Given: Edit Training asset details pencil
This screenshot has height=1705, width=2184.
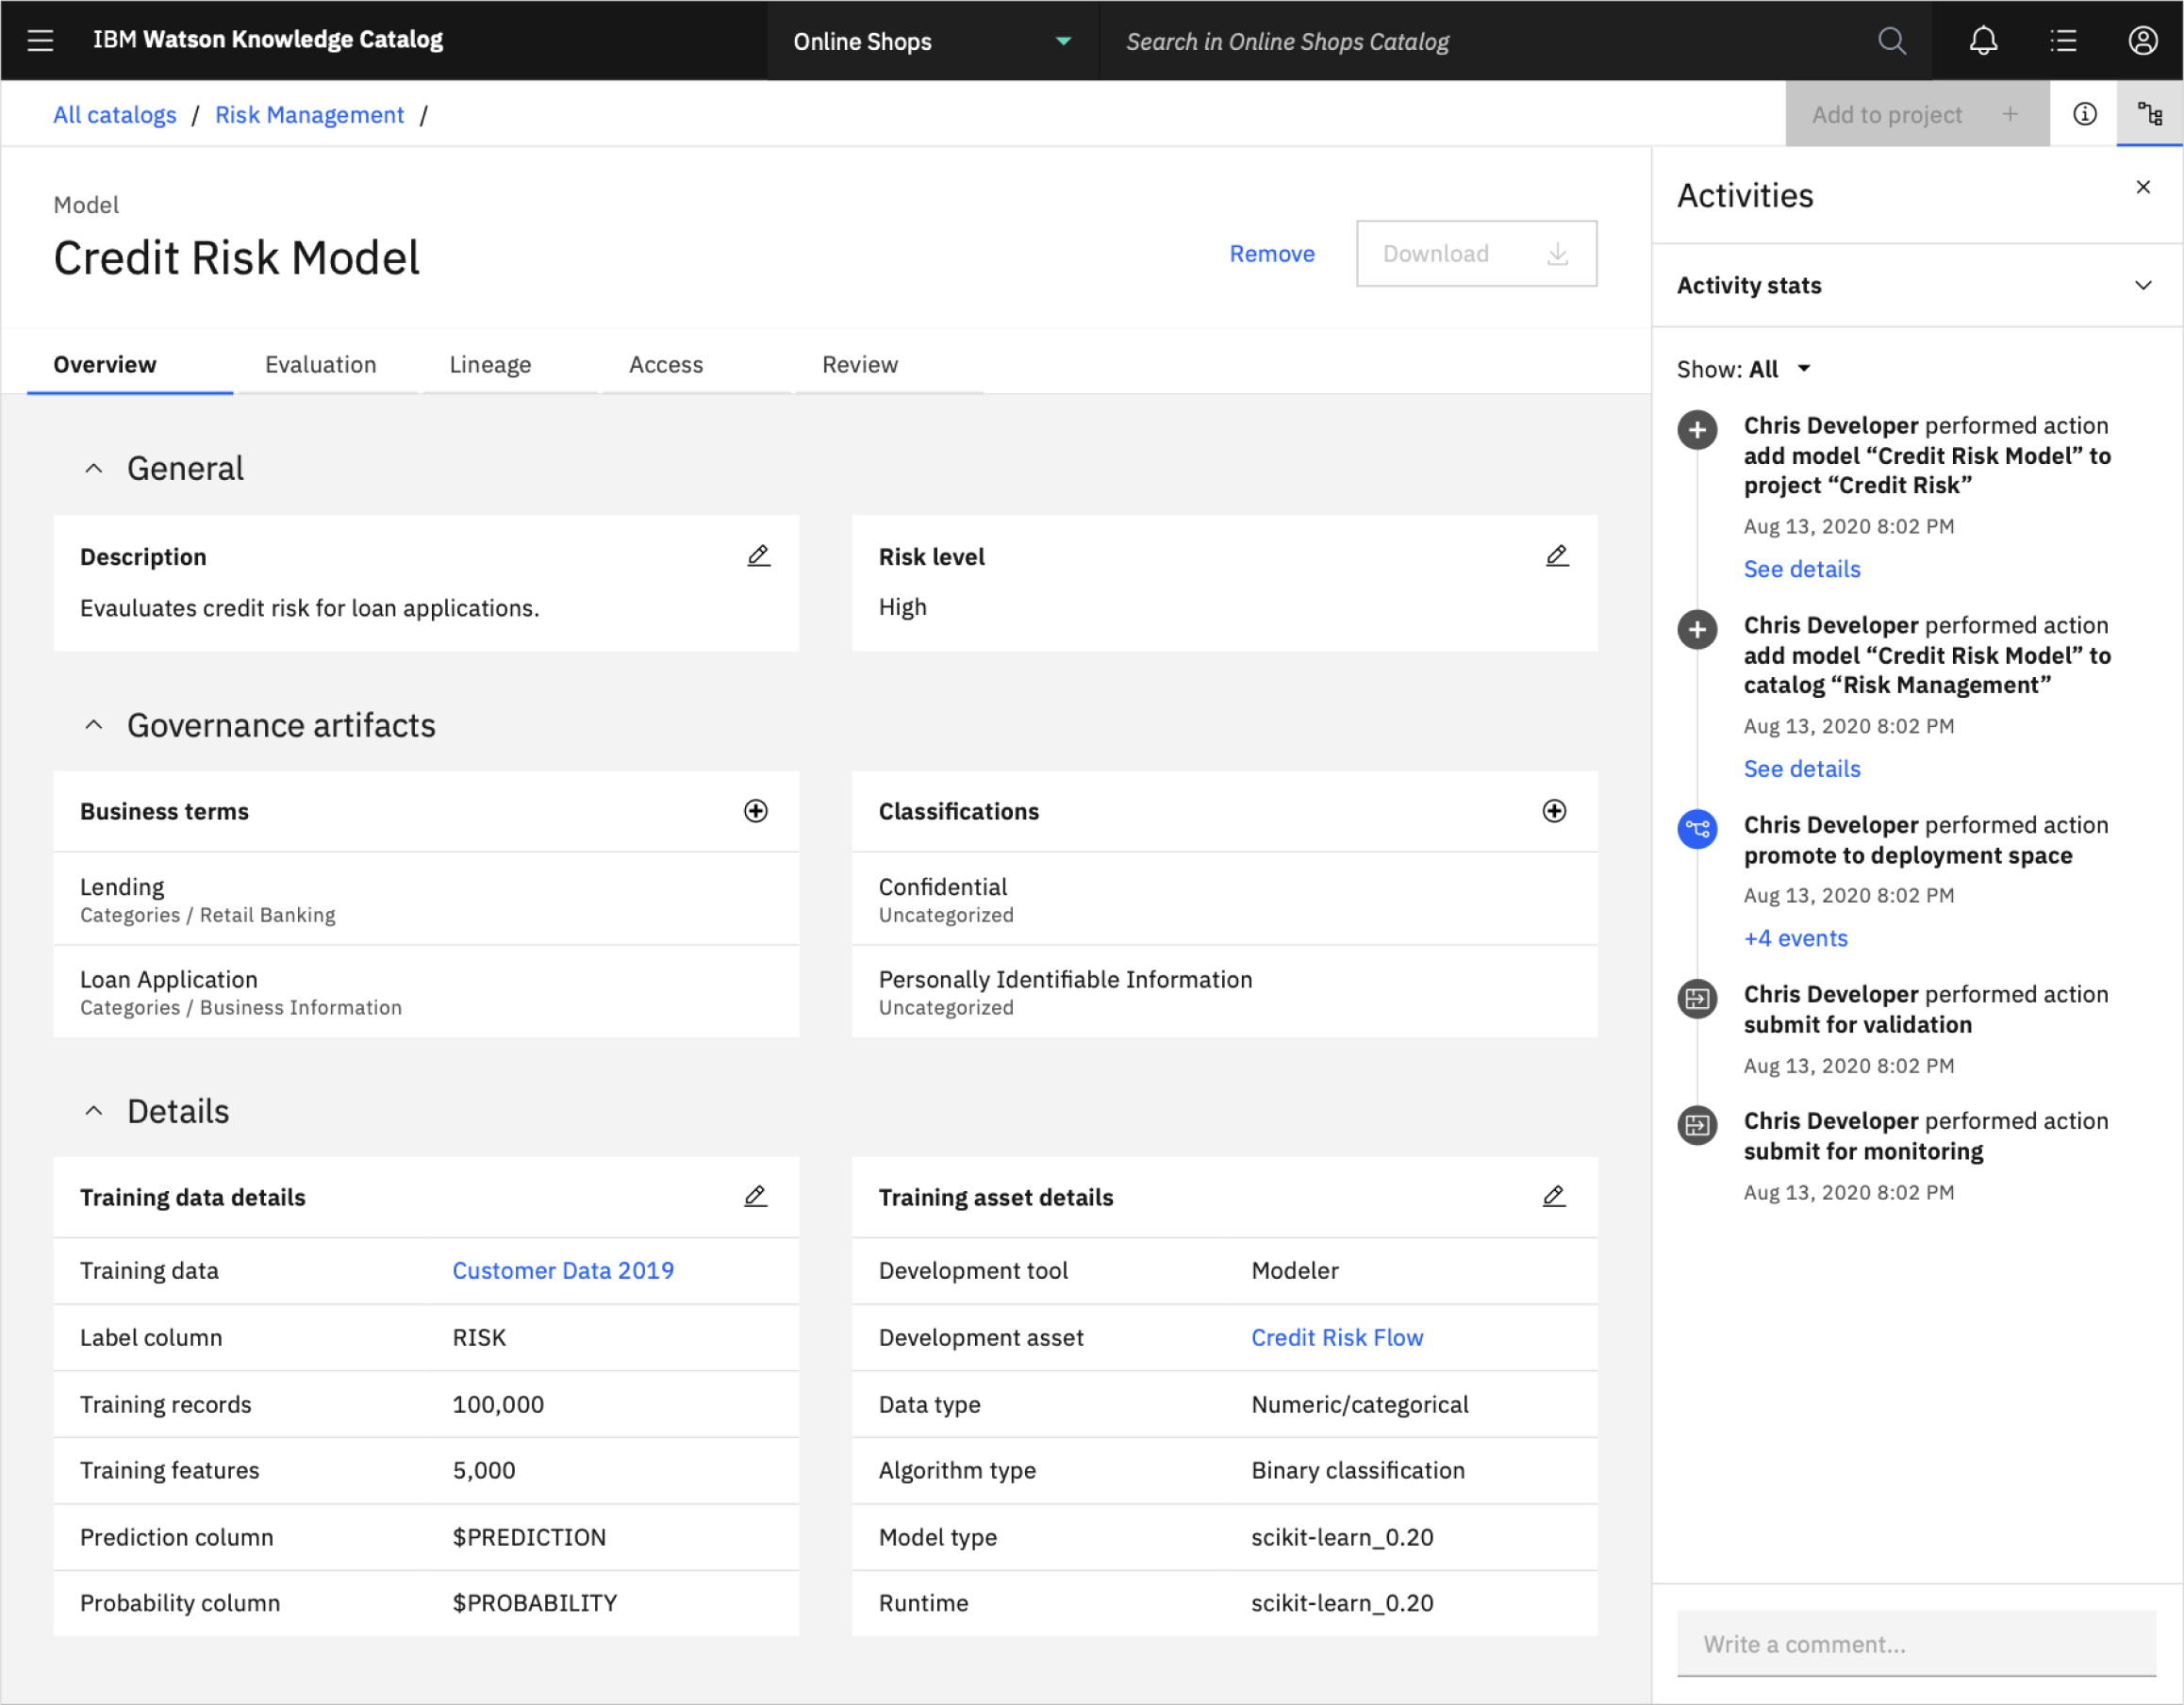Looking at the screenshot, I should [1554, 1197].
